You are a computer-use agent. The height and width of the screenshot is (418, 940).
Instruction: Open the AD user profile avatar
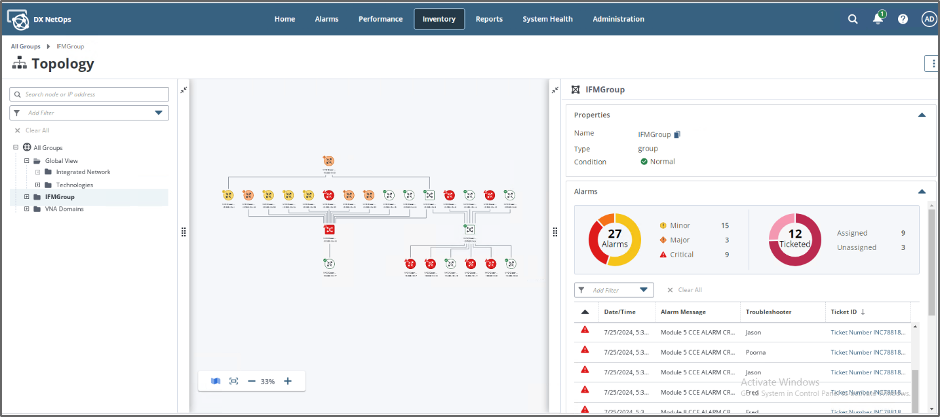pos(928,19)
